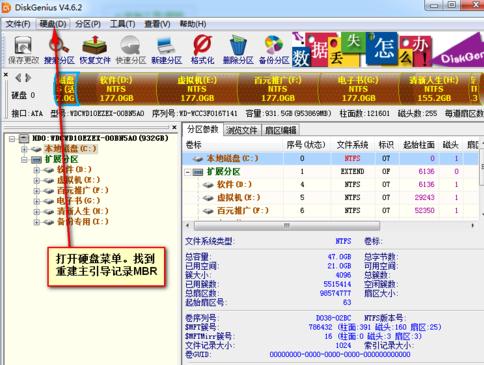Viewport: 484px width, 365px height.
Task: Close the disk bar with the small x
Action: pyautogui.click(x=6, y=75)
